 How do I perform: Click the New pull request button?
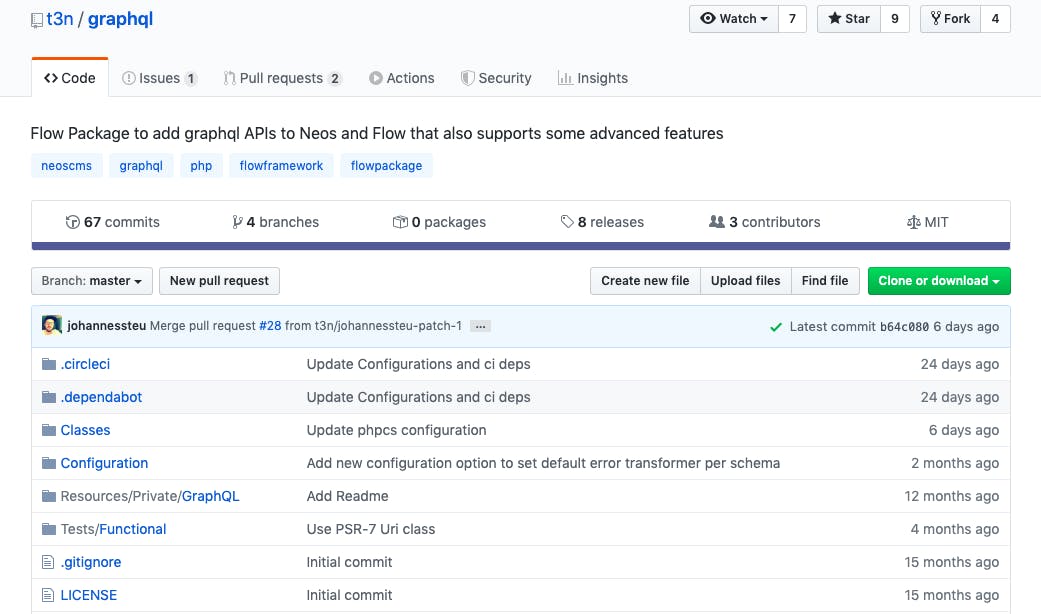(x=219, y=281)
